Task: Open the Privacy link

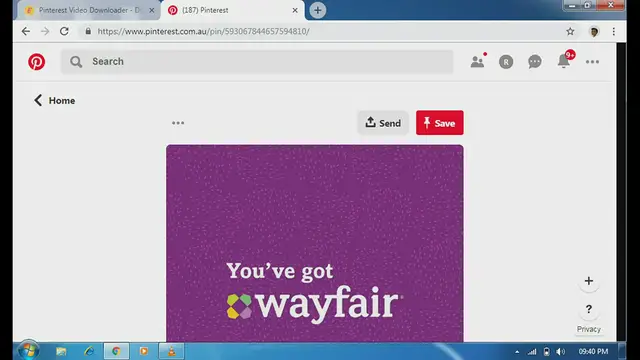Action: click(589, 329)
